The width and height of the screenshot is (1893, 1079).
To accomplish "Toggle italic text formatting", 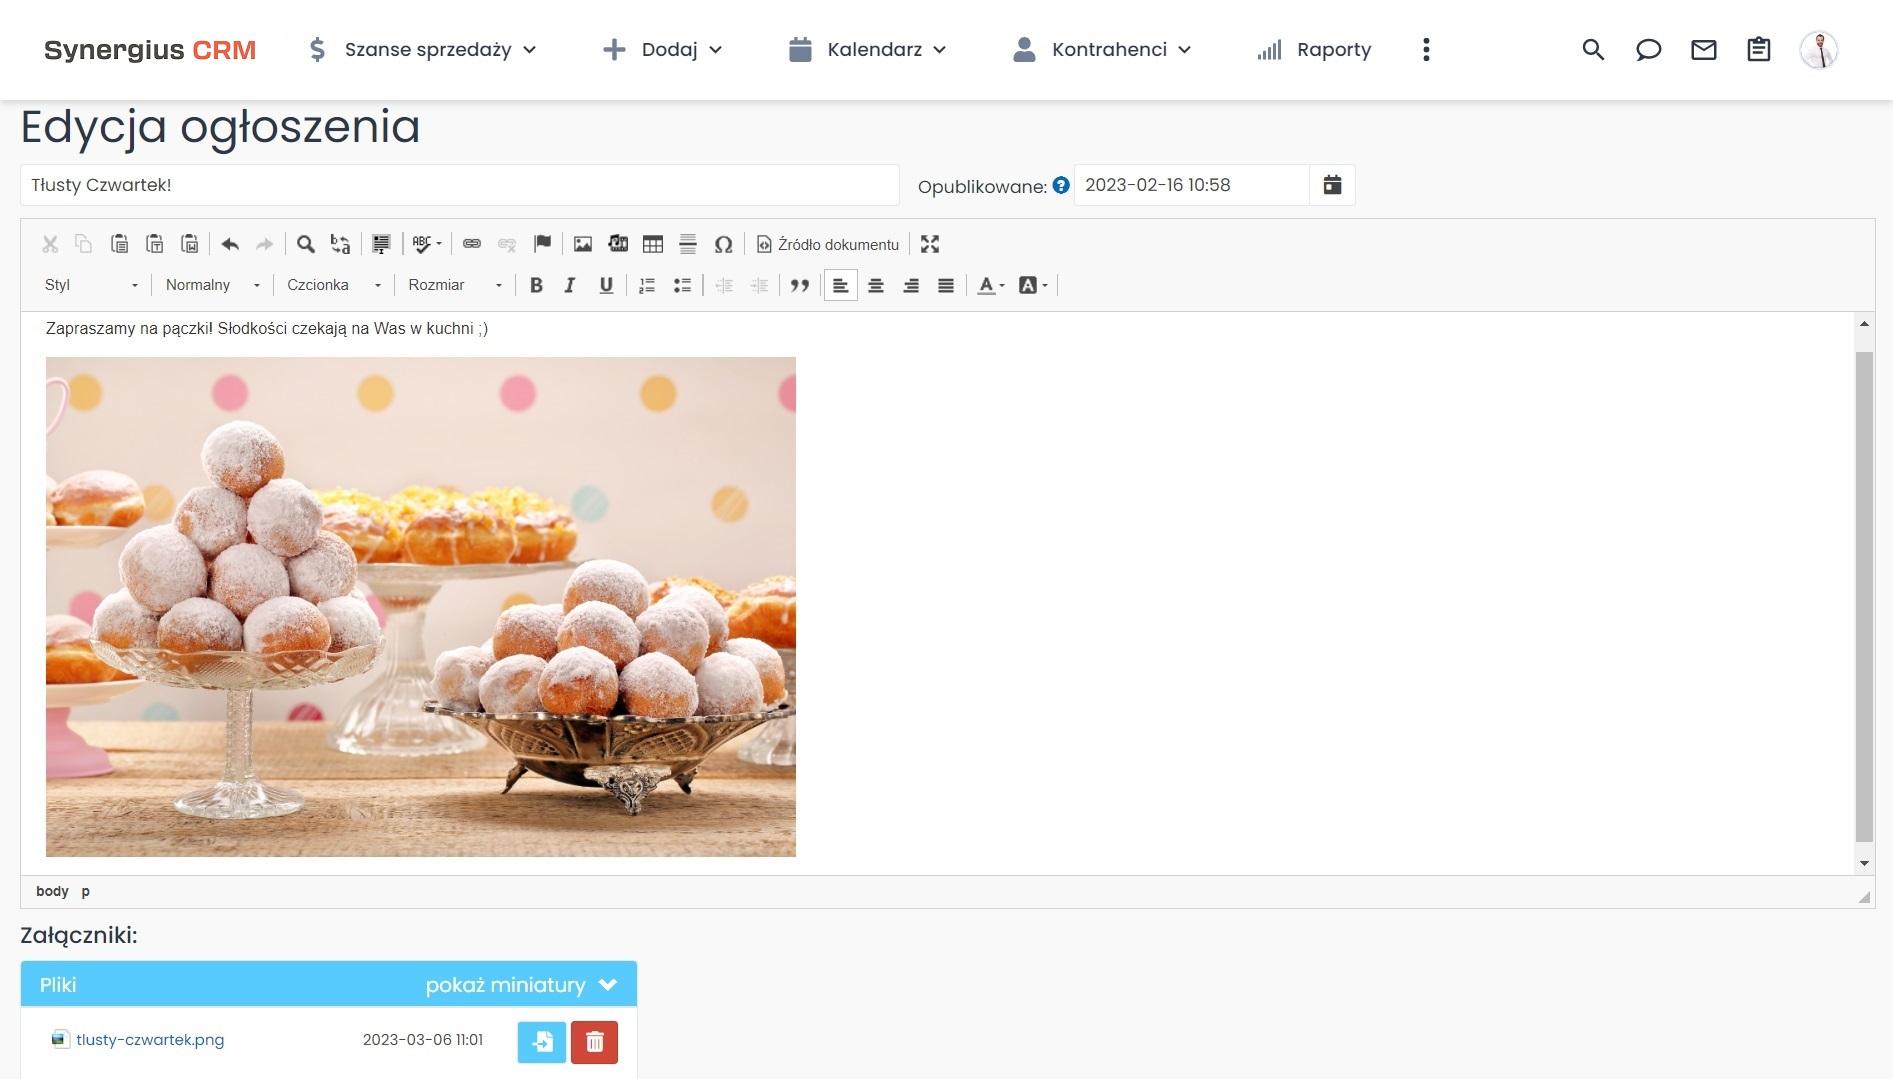I will 570,286.
